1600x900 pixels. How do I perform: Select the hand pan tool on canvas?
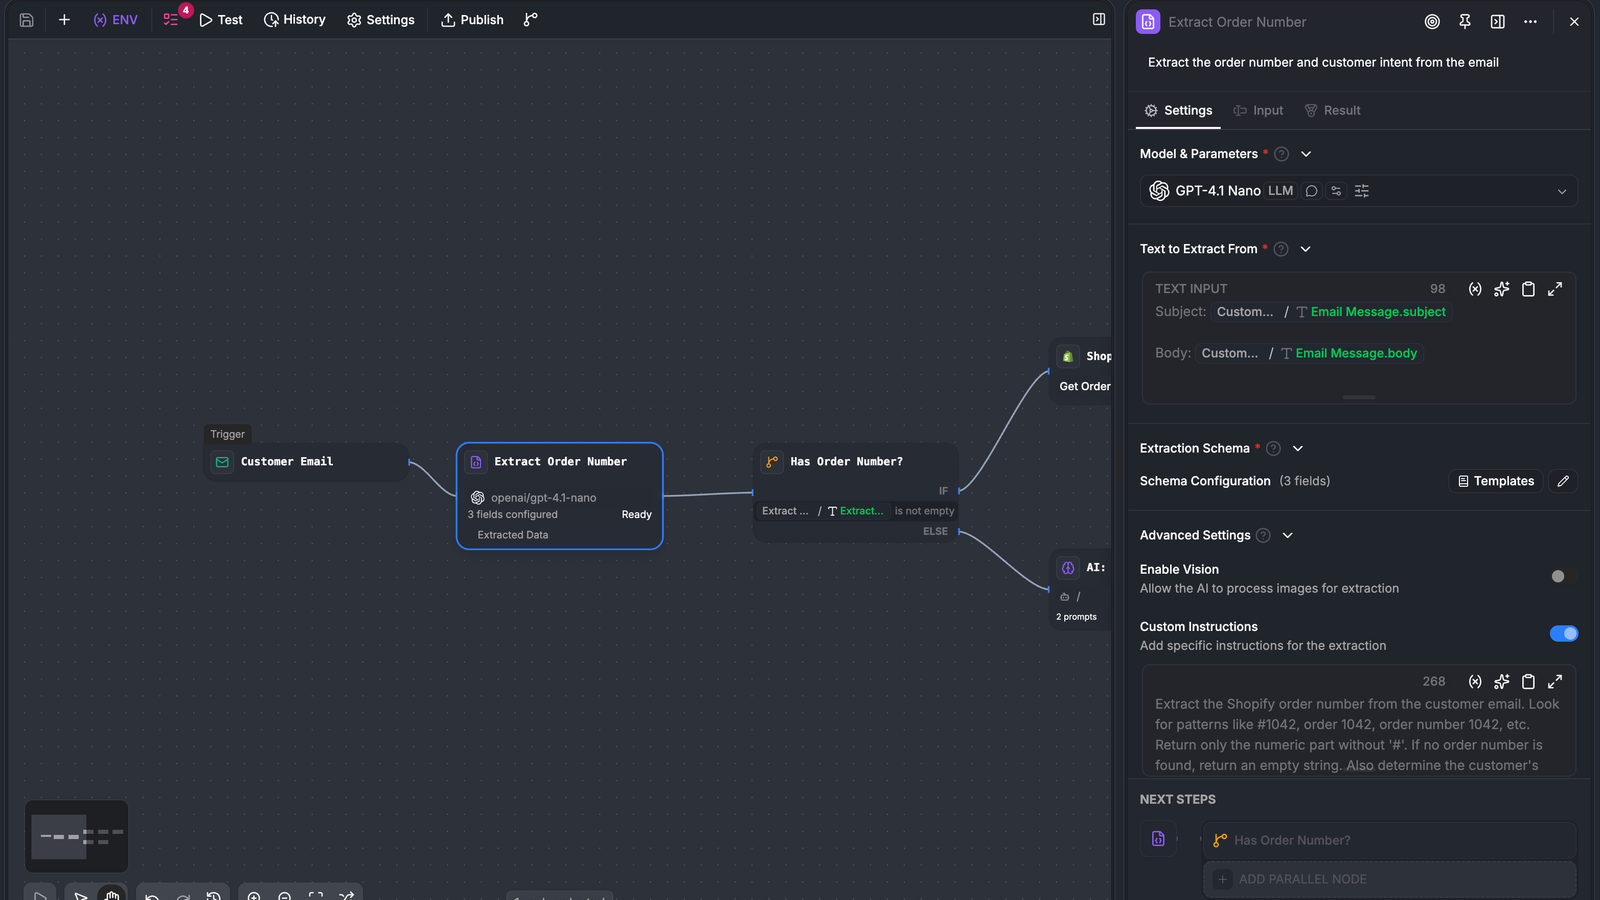pos(112,895)
